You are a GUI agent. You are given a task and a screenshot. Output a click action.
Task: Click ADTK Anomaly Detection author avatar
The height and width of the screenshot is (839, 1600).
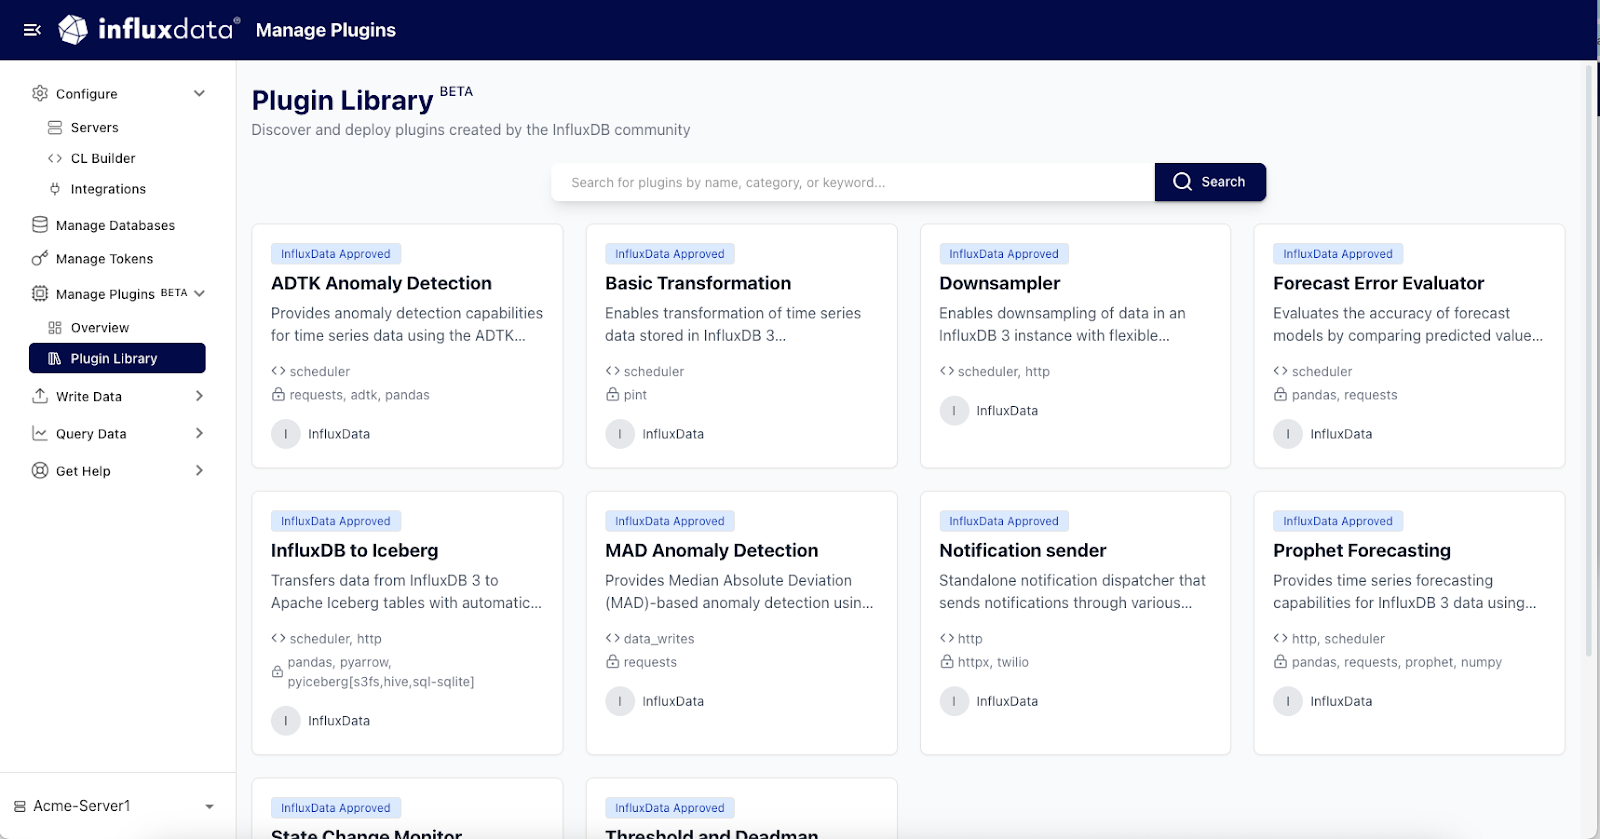(x=286, y=434)
